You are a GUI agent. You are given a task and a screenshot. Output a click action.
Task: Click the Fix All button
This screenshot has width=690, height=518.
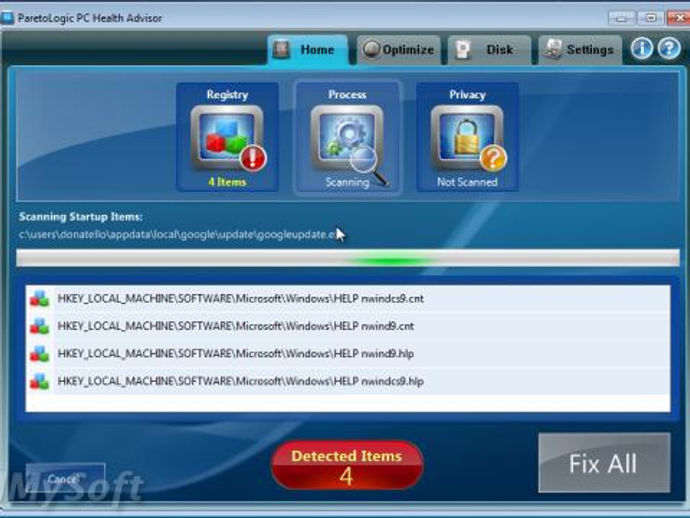pyautogui.click(x=604, y=463)
